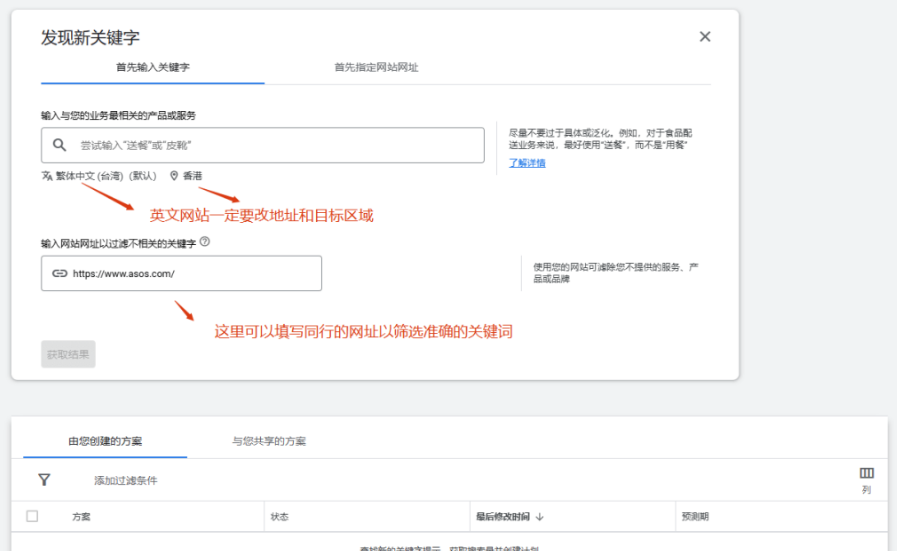The height and width of the screenshot is (551, 897).
Task: Click the language translate icon
Action: click(x=46, y=176)
